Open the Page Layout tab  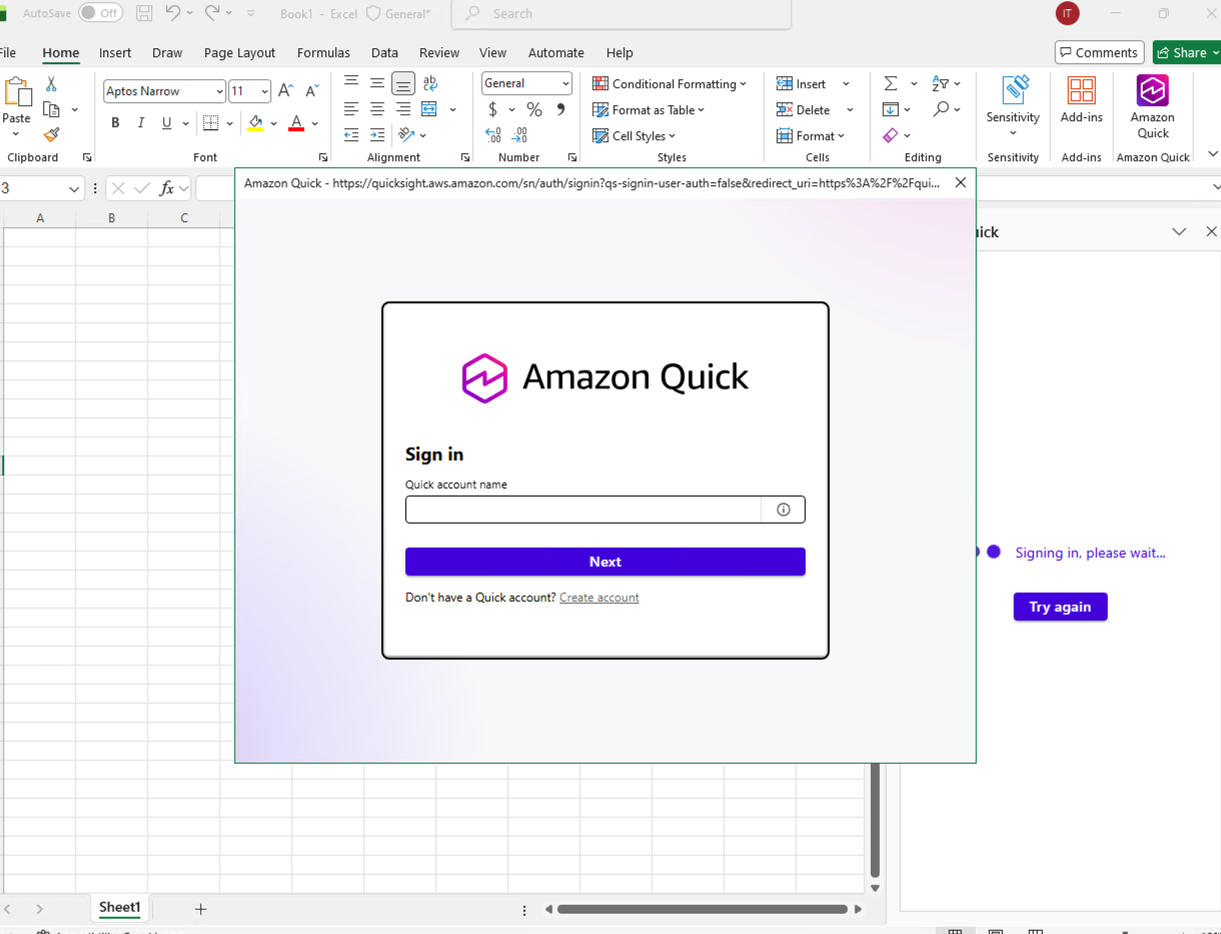(x=239, y=53)
